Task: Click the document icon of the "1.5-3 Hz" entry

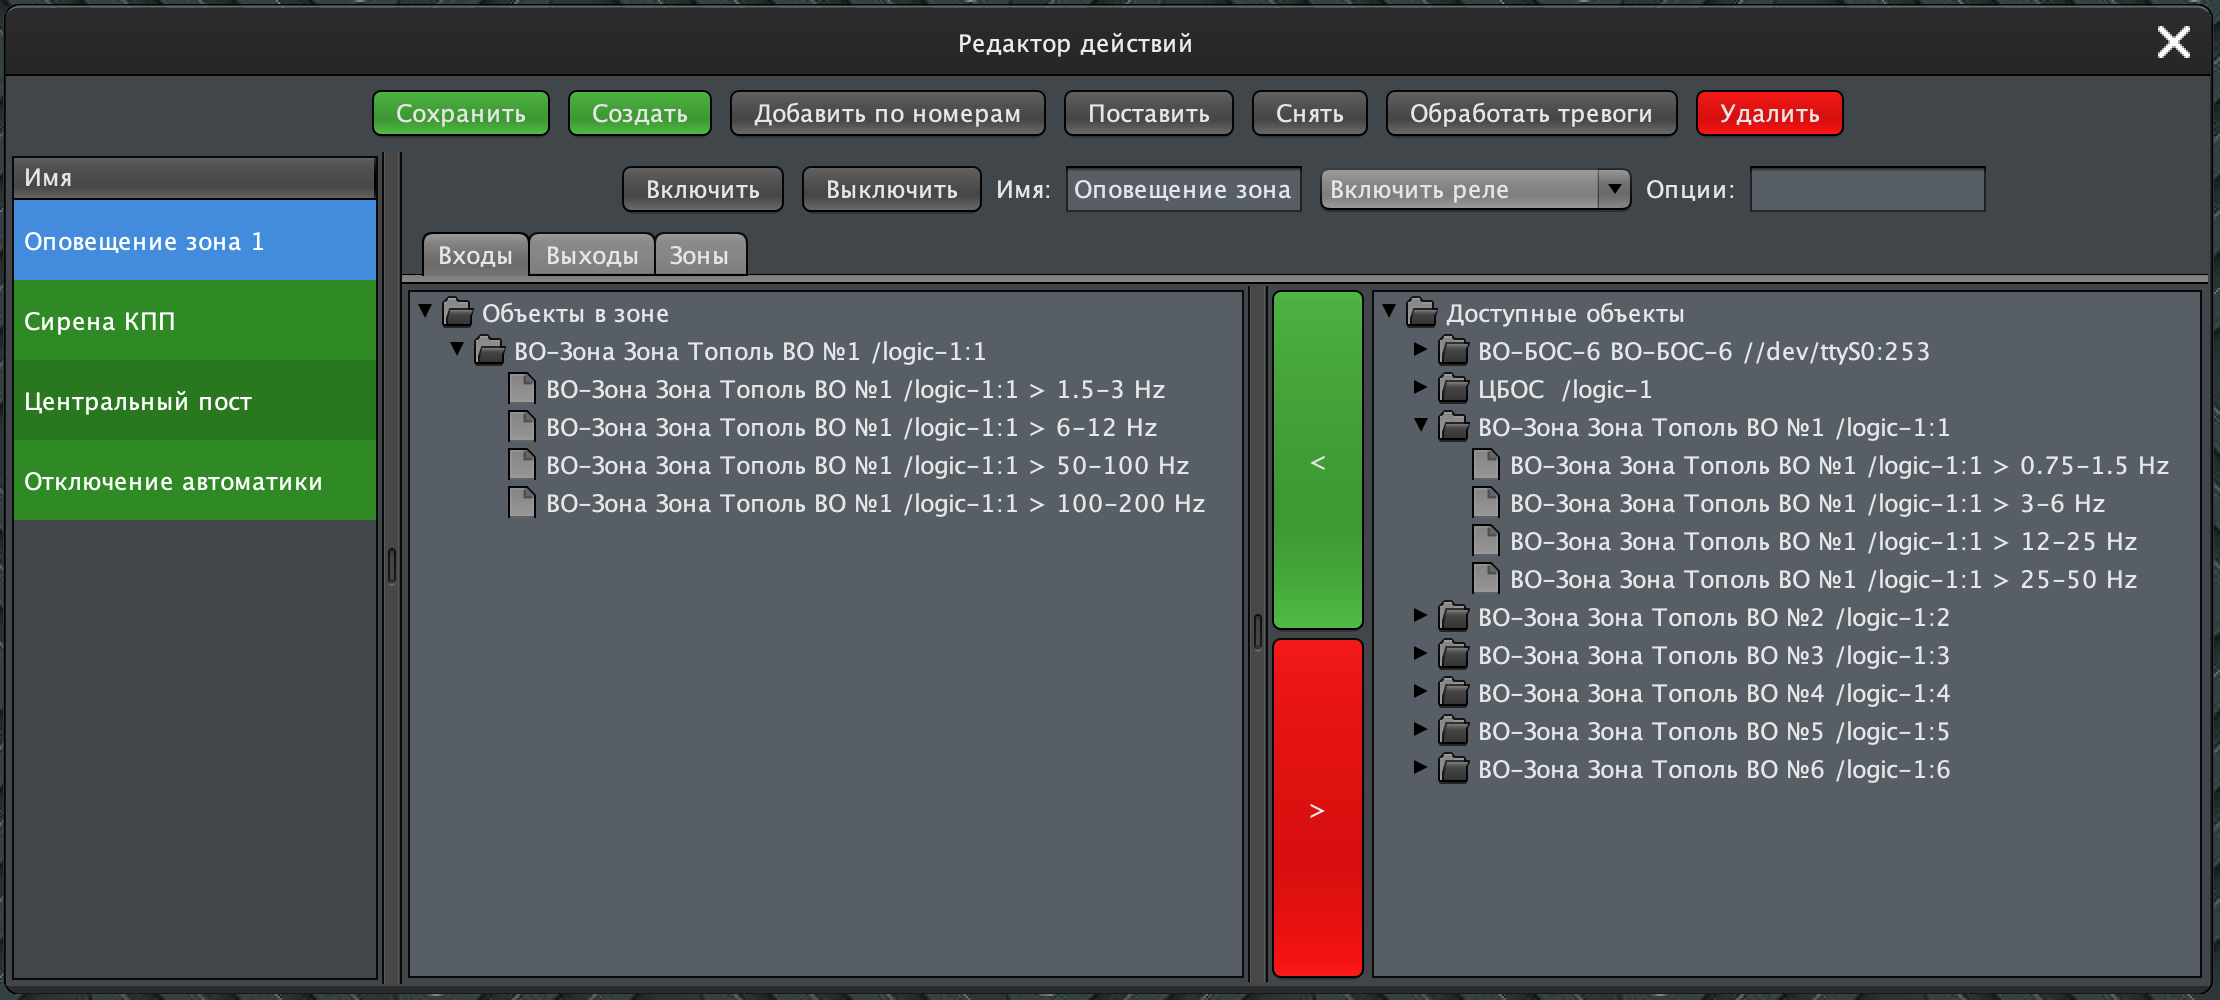Action: tap(521, 389)
